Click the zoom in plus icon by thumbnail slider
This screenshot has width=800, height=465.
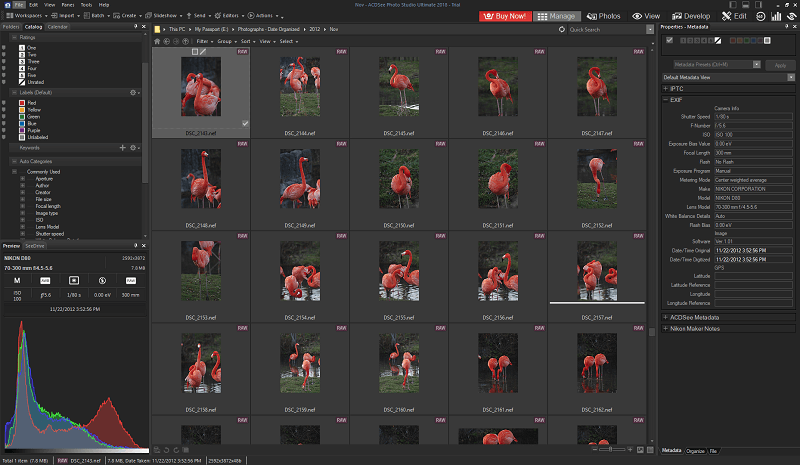[x=630, y=449]
